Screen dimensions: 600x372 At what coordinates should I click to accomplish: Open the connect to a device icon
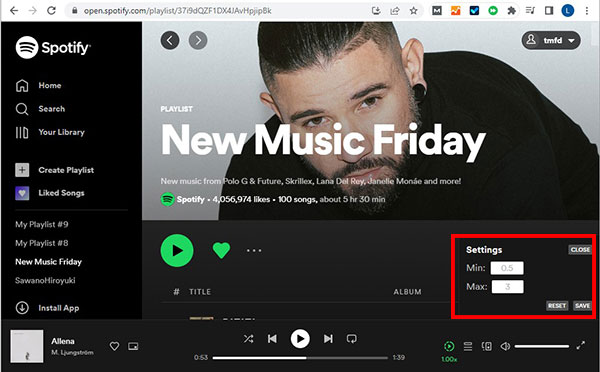coord(487,346)
